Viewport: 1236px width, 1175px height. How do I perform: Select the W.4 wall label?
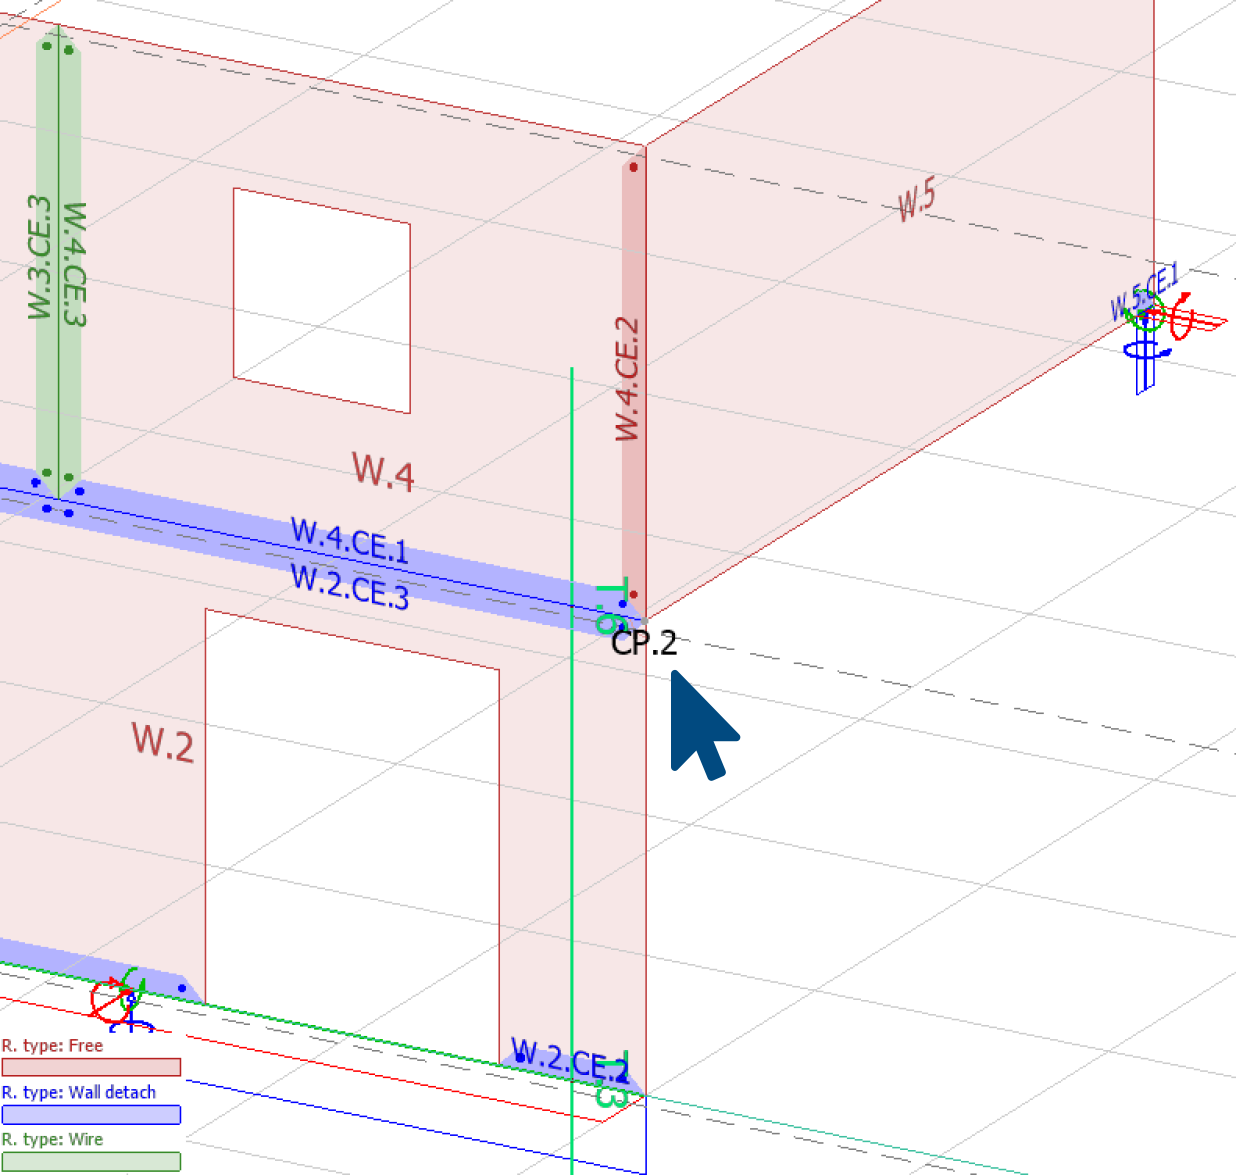point(383,470)
